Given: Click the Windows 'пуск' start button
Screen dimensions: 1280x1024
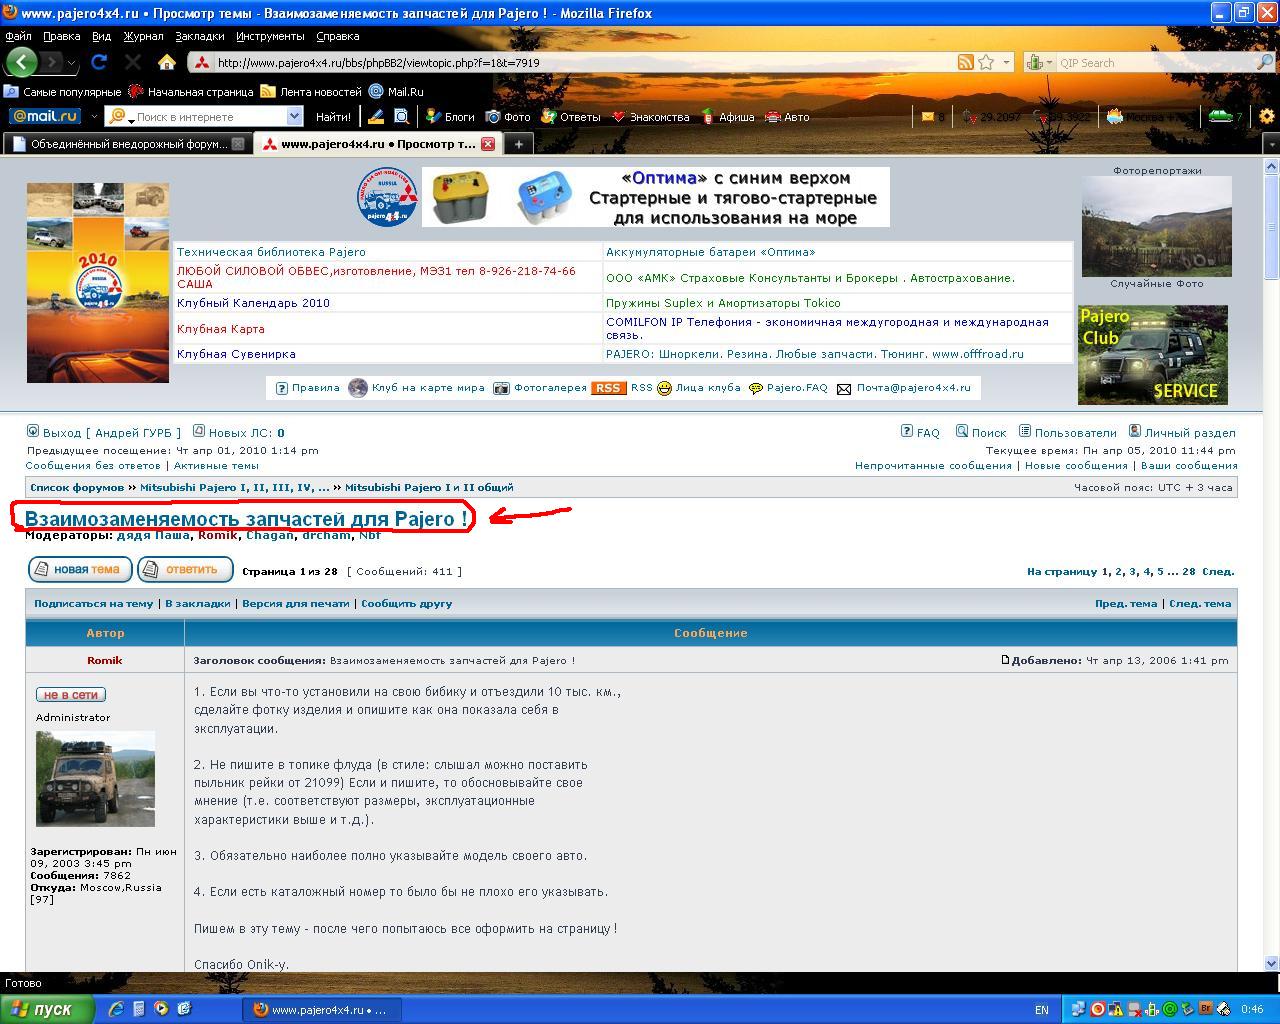Looking at the screenshot, I should point(48,1009).
